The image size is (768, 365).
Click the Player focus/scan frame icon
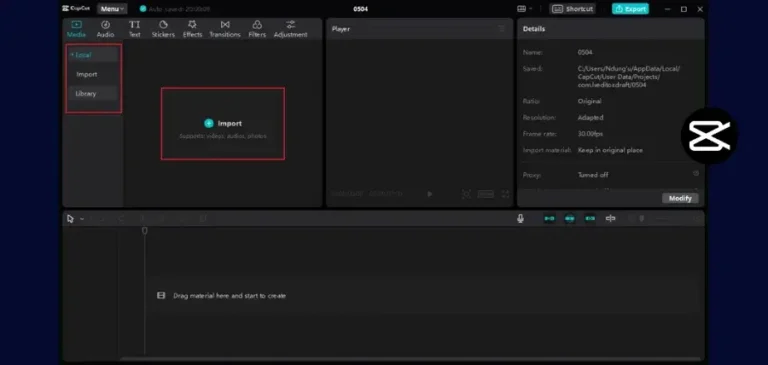point(466,195)
